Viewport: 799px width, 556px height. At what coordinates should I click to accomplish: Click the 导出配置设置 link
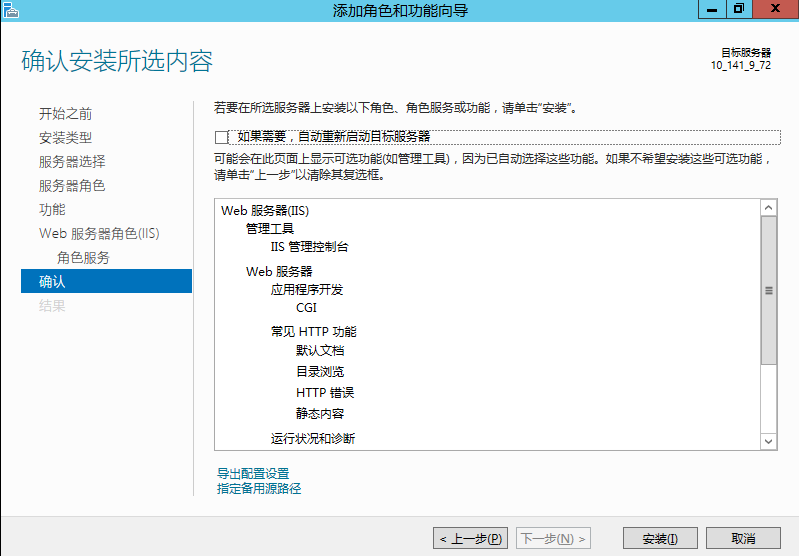pyautogui.click(x=253, y=473)
